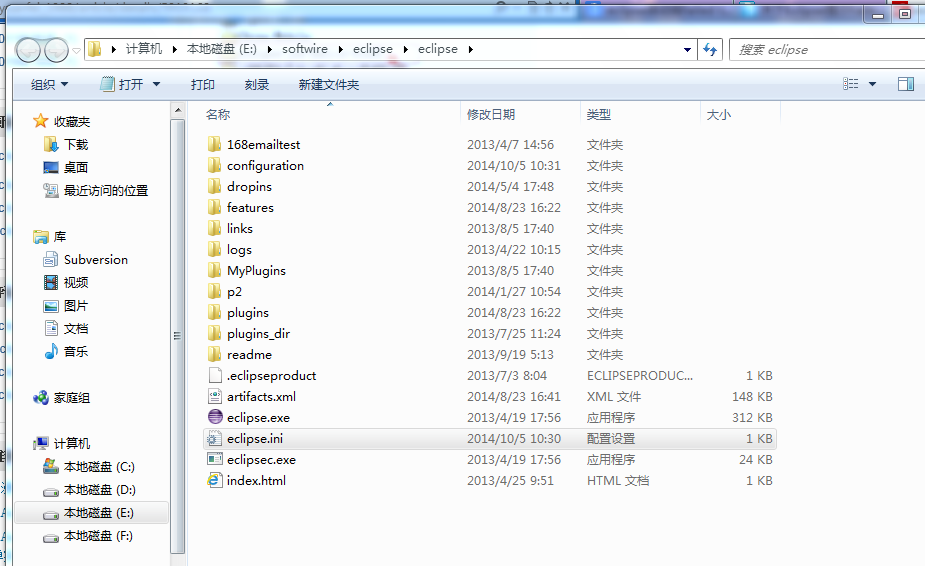The image size is (925, 566).
Task: Expand the arrow after 本地磁盘 (E:) breadcrumb
Action: point(269,49)
